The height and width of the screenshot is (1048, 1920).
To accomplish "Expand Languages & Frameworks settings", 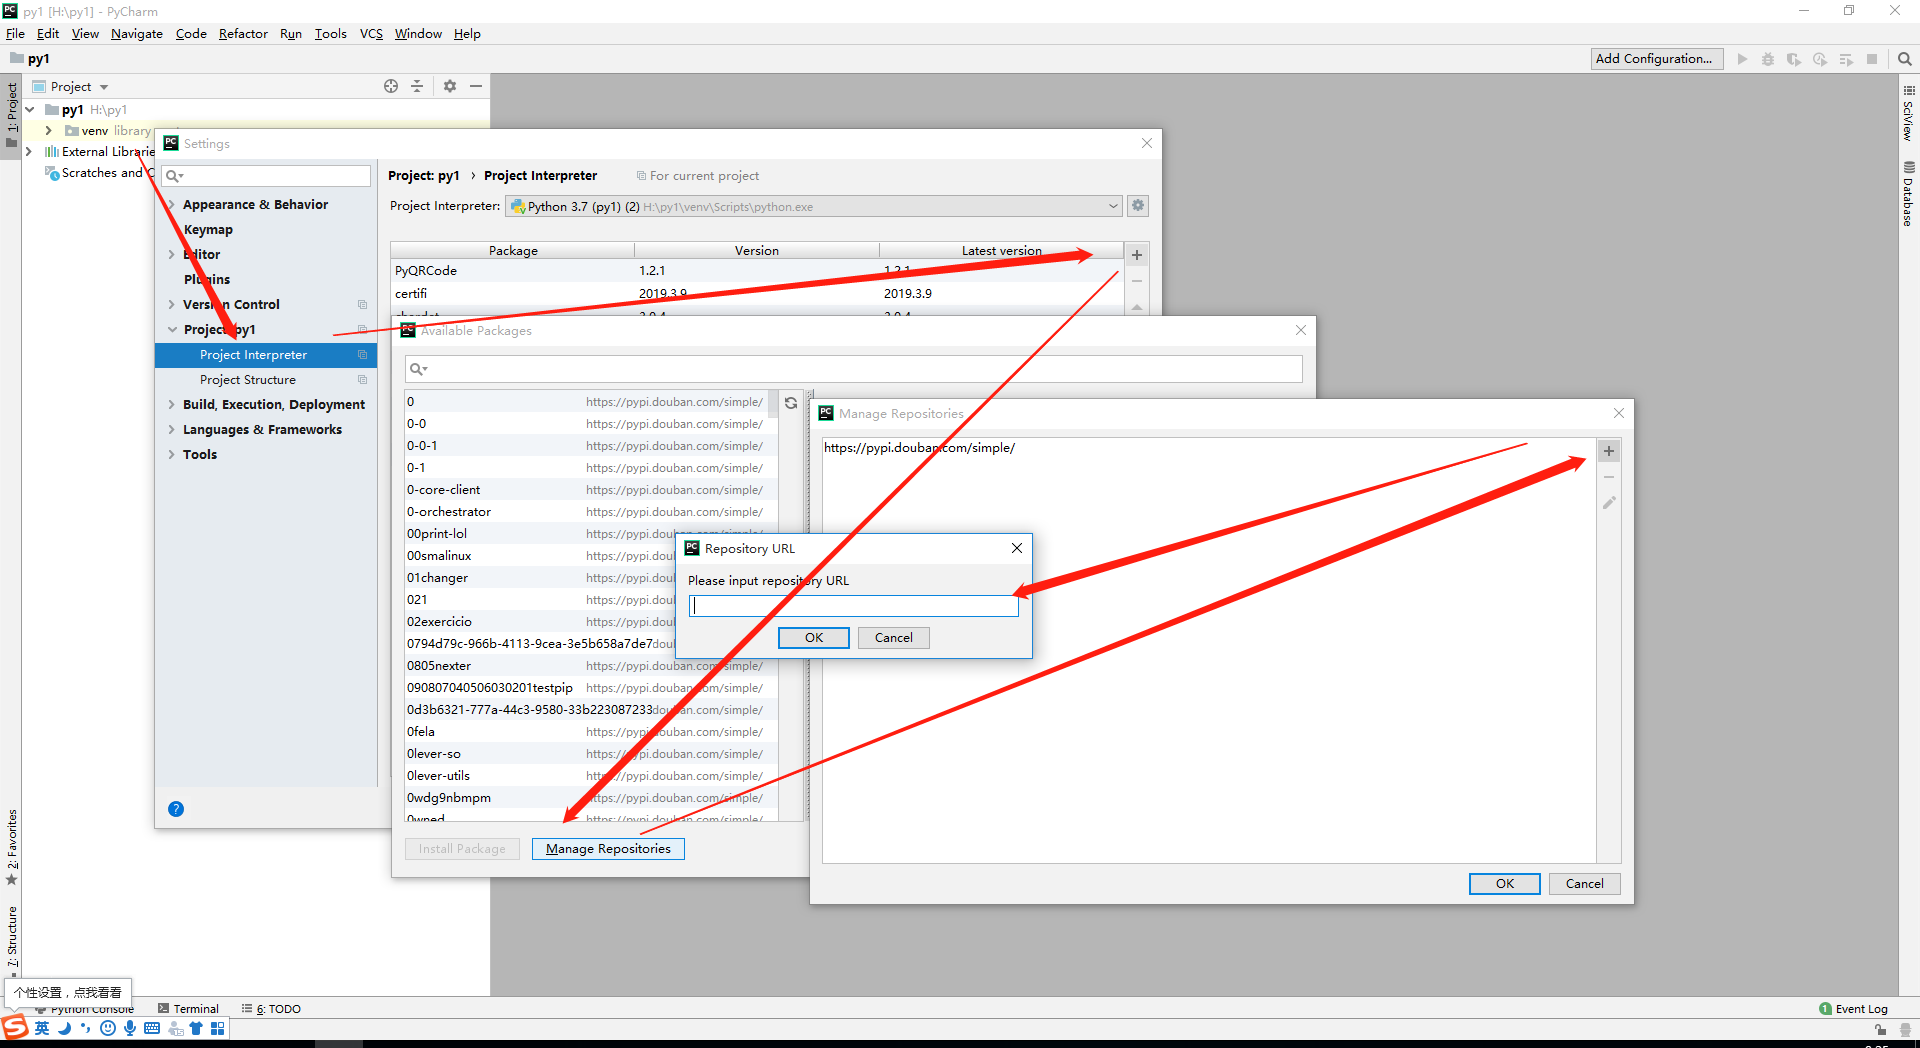I will pyautogui.click(x=172, y=430).
